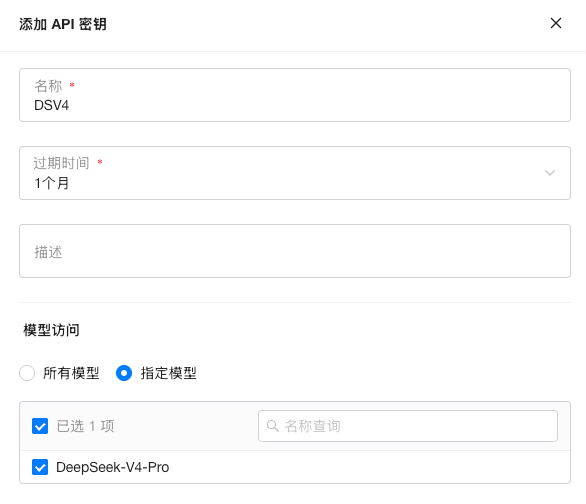
Task: Focus the 名称查询 search box
Action: [x=408, y=426]
